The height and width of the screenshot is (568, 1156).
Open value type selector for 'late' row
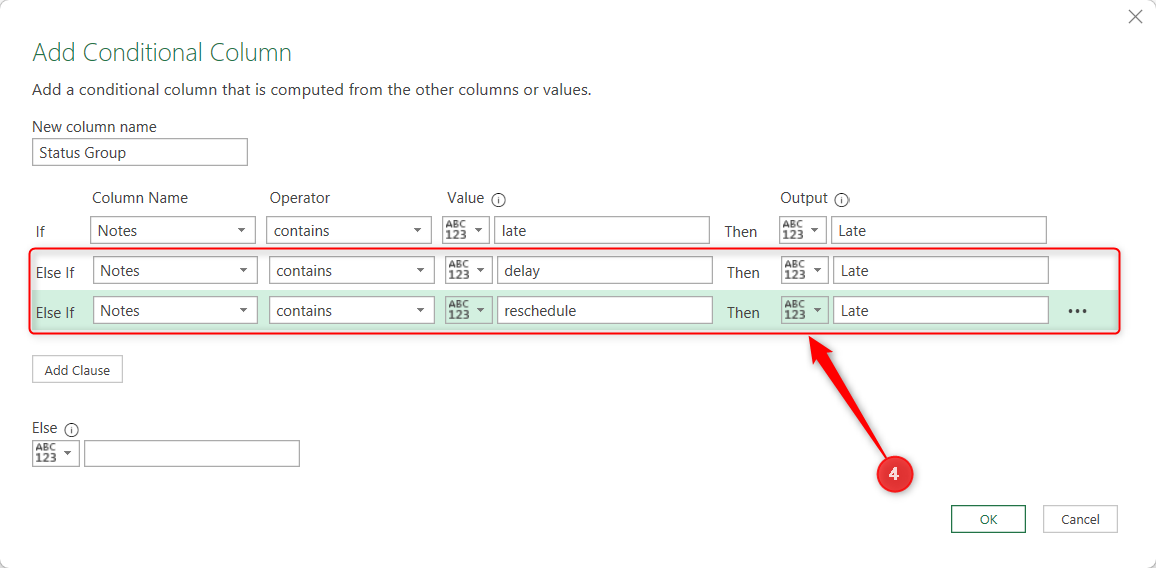(x=466, y=231)
